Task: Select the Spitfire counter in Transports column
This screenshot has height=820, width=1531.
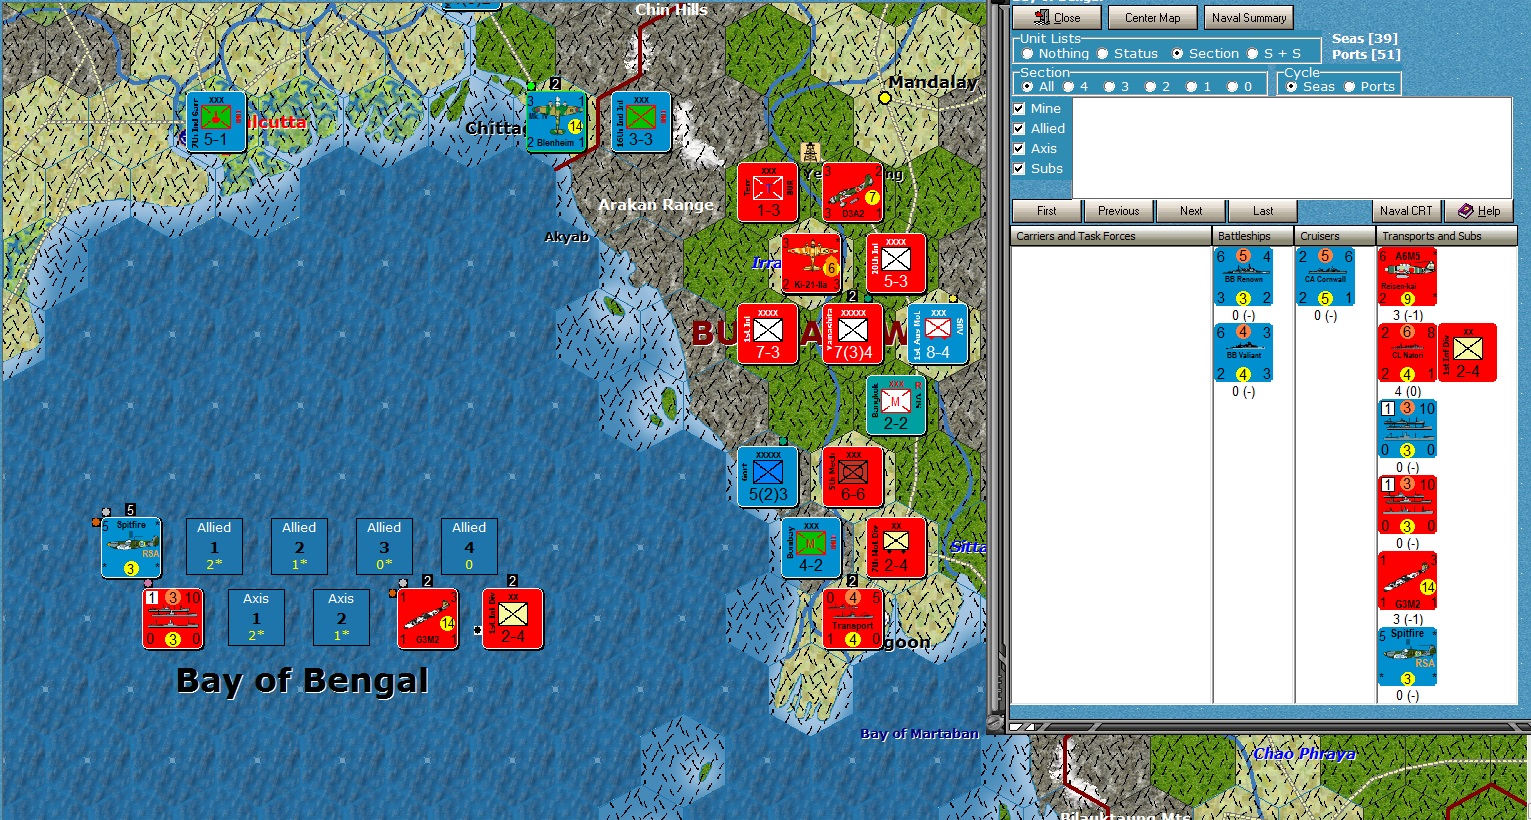Action: (1407, 657)
